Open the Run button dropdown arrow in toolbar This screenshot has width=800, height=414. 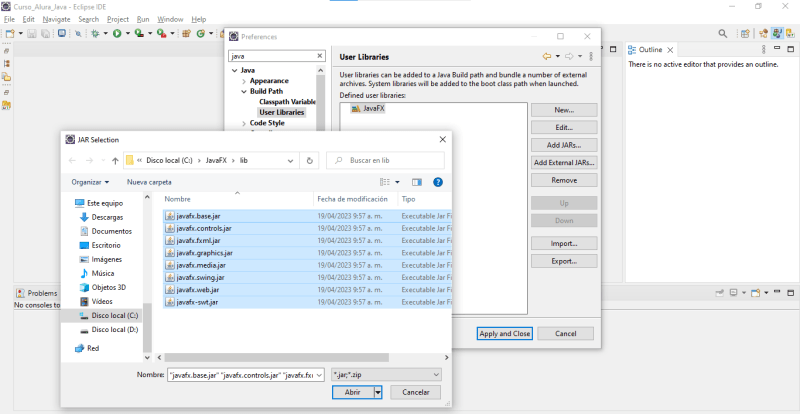[x=127, y=33]
